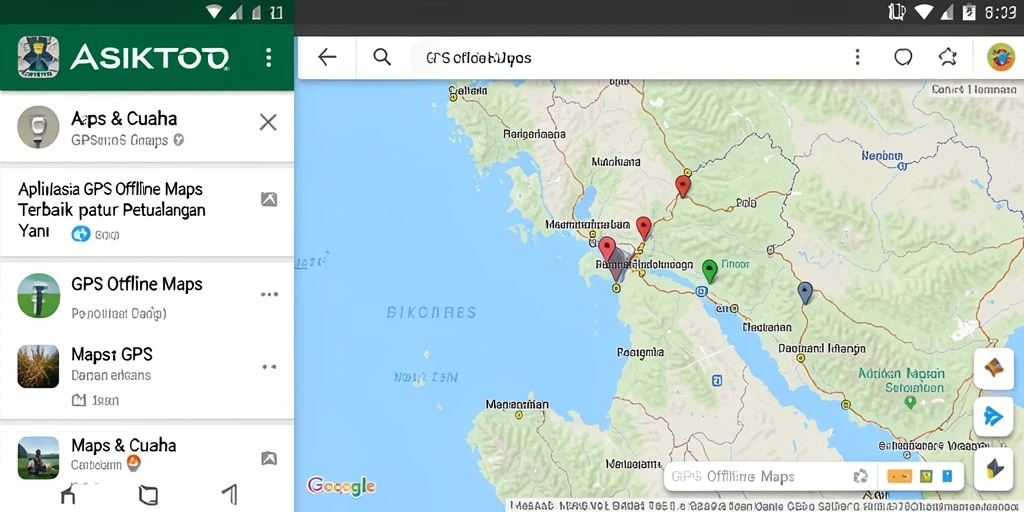Tap the star bookmark icon in toolbar

(x=948, y=57)
